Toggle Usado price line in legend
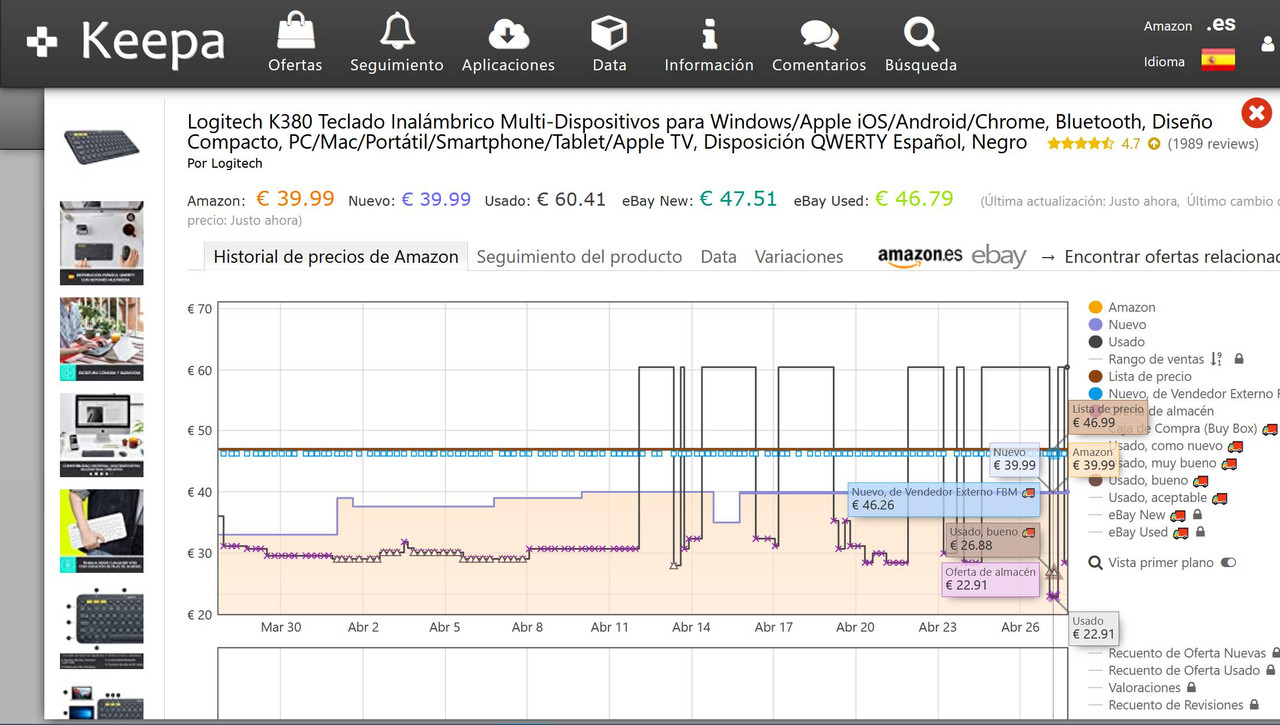1280x725 pixels. pyautogui.click(x=1117, y=342)
